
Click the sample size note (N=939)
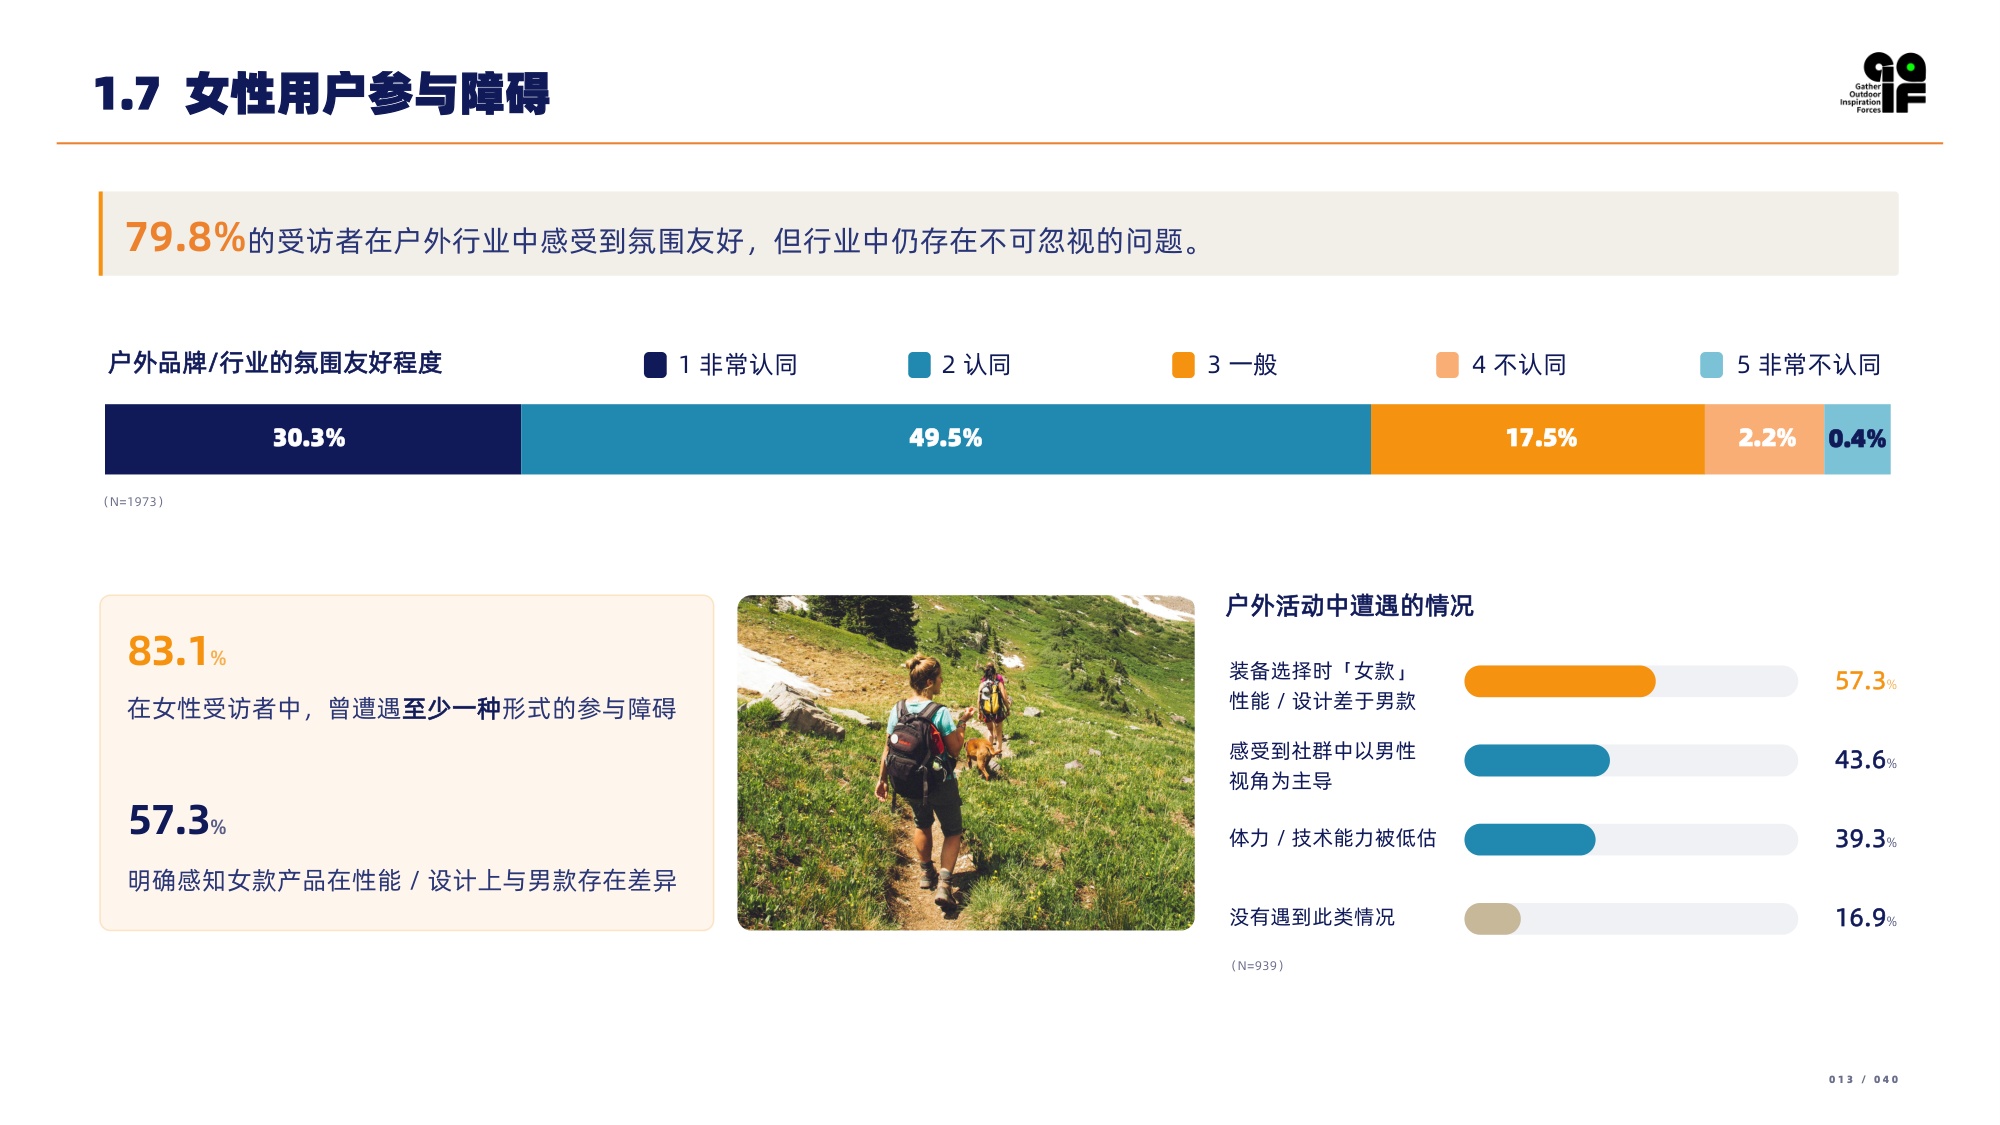(x=1257, y=966)
